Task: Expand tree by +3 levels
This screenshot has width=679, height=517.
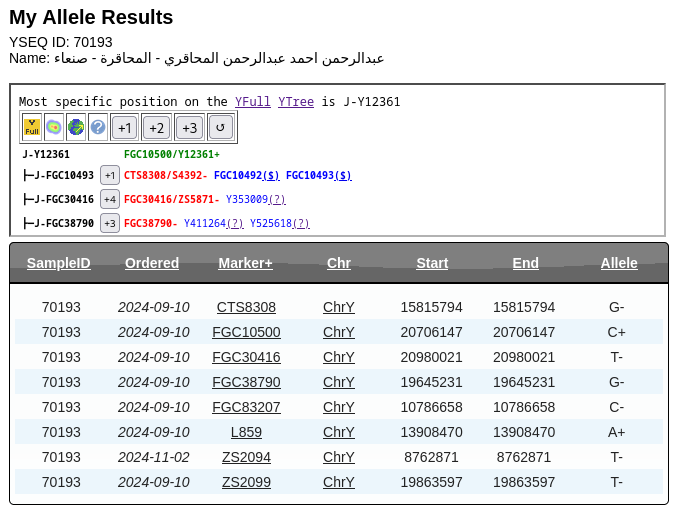Action: pyautogui.click(x=189, y=128)
